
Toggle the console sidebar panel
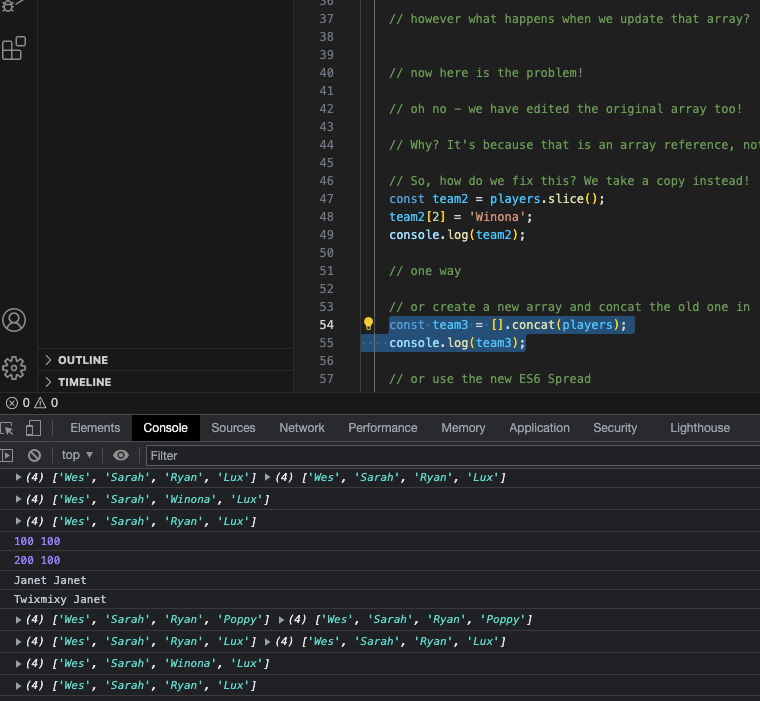[x=7, y=455]
